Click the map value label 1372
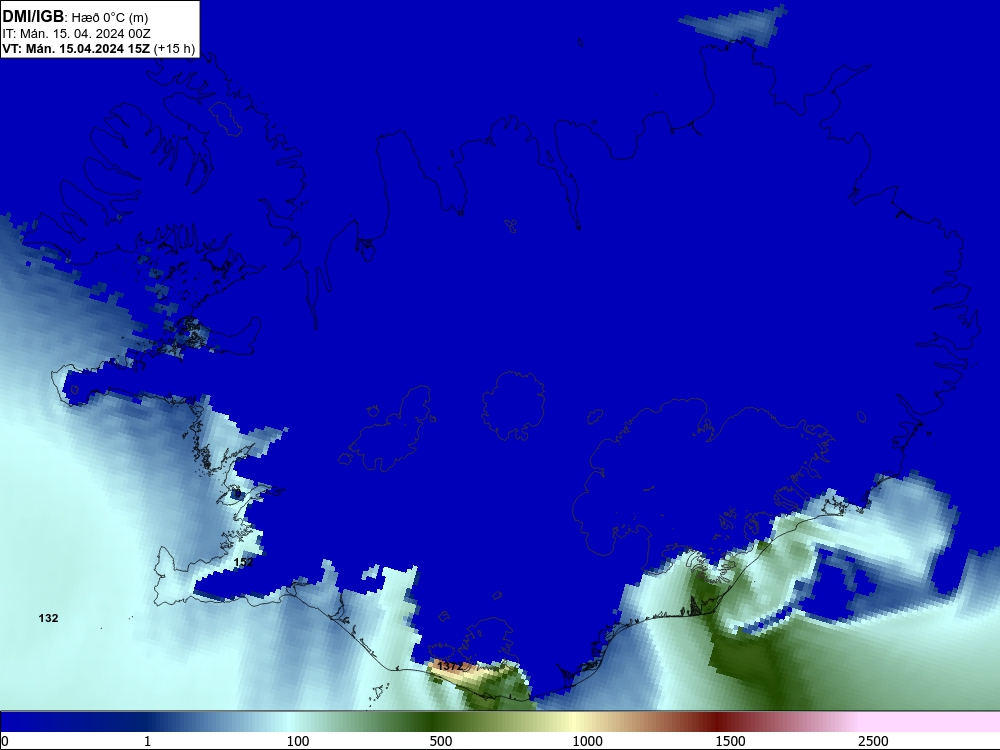This screenshot has width=1000, height=750. coord(450,666)
